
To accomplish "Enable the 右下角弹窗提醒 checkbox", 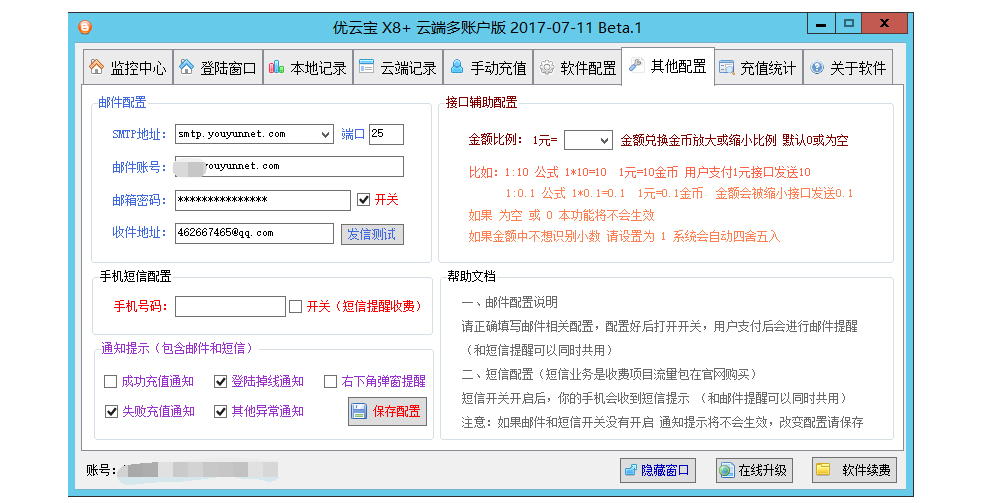I will click(x=331, y=382).
